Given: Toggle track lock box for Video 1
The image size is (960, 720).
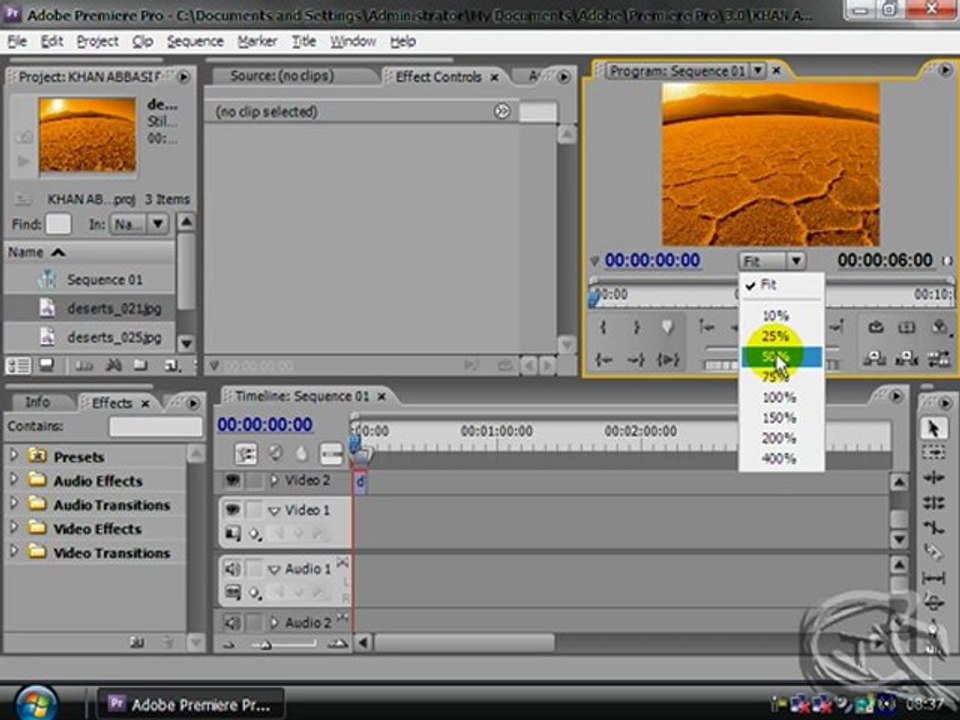Looking at the screenshot, I should coord(254,509).
